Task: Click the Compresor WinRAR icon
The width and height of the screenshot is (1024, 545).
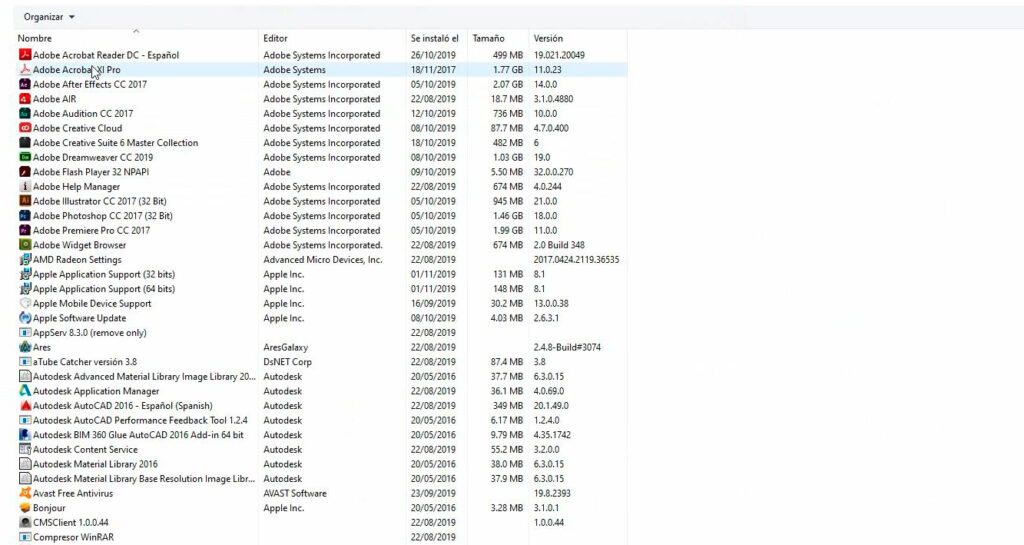Action: (25, 537)
